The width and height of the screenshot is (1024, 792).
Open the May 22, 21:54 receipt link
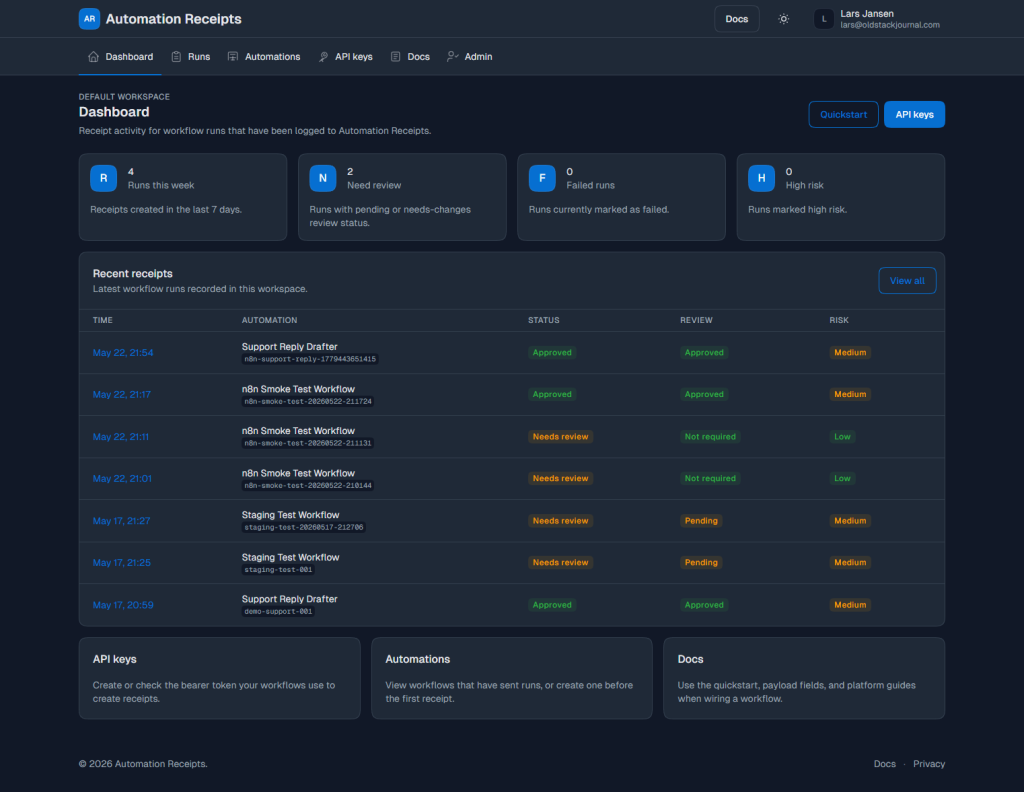point(123,353)
